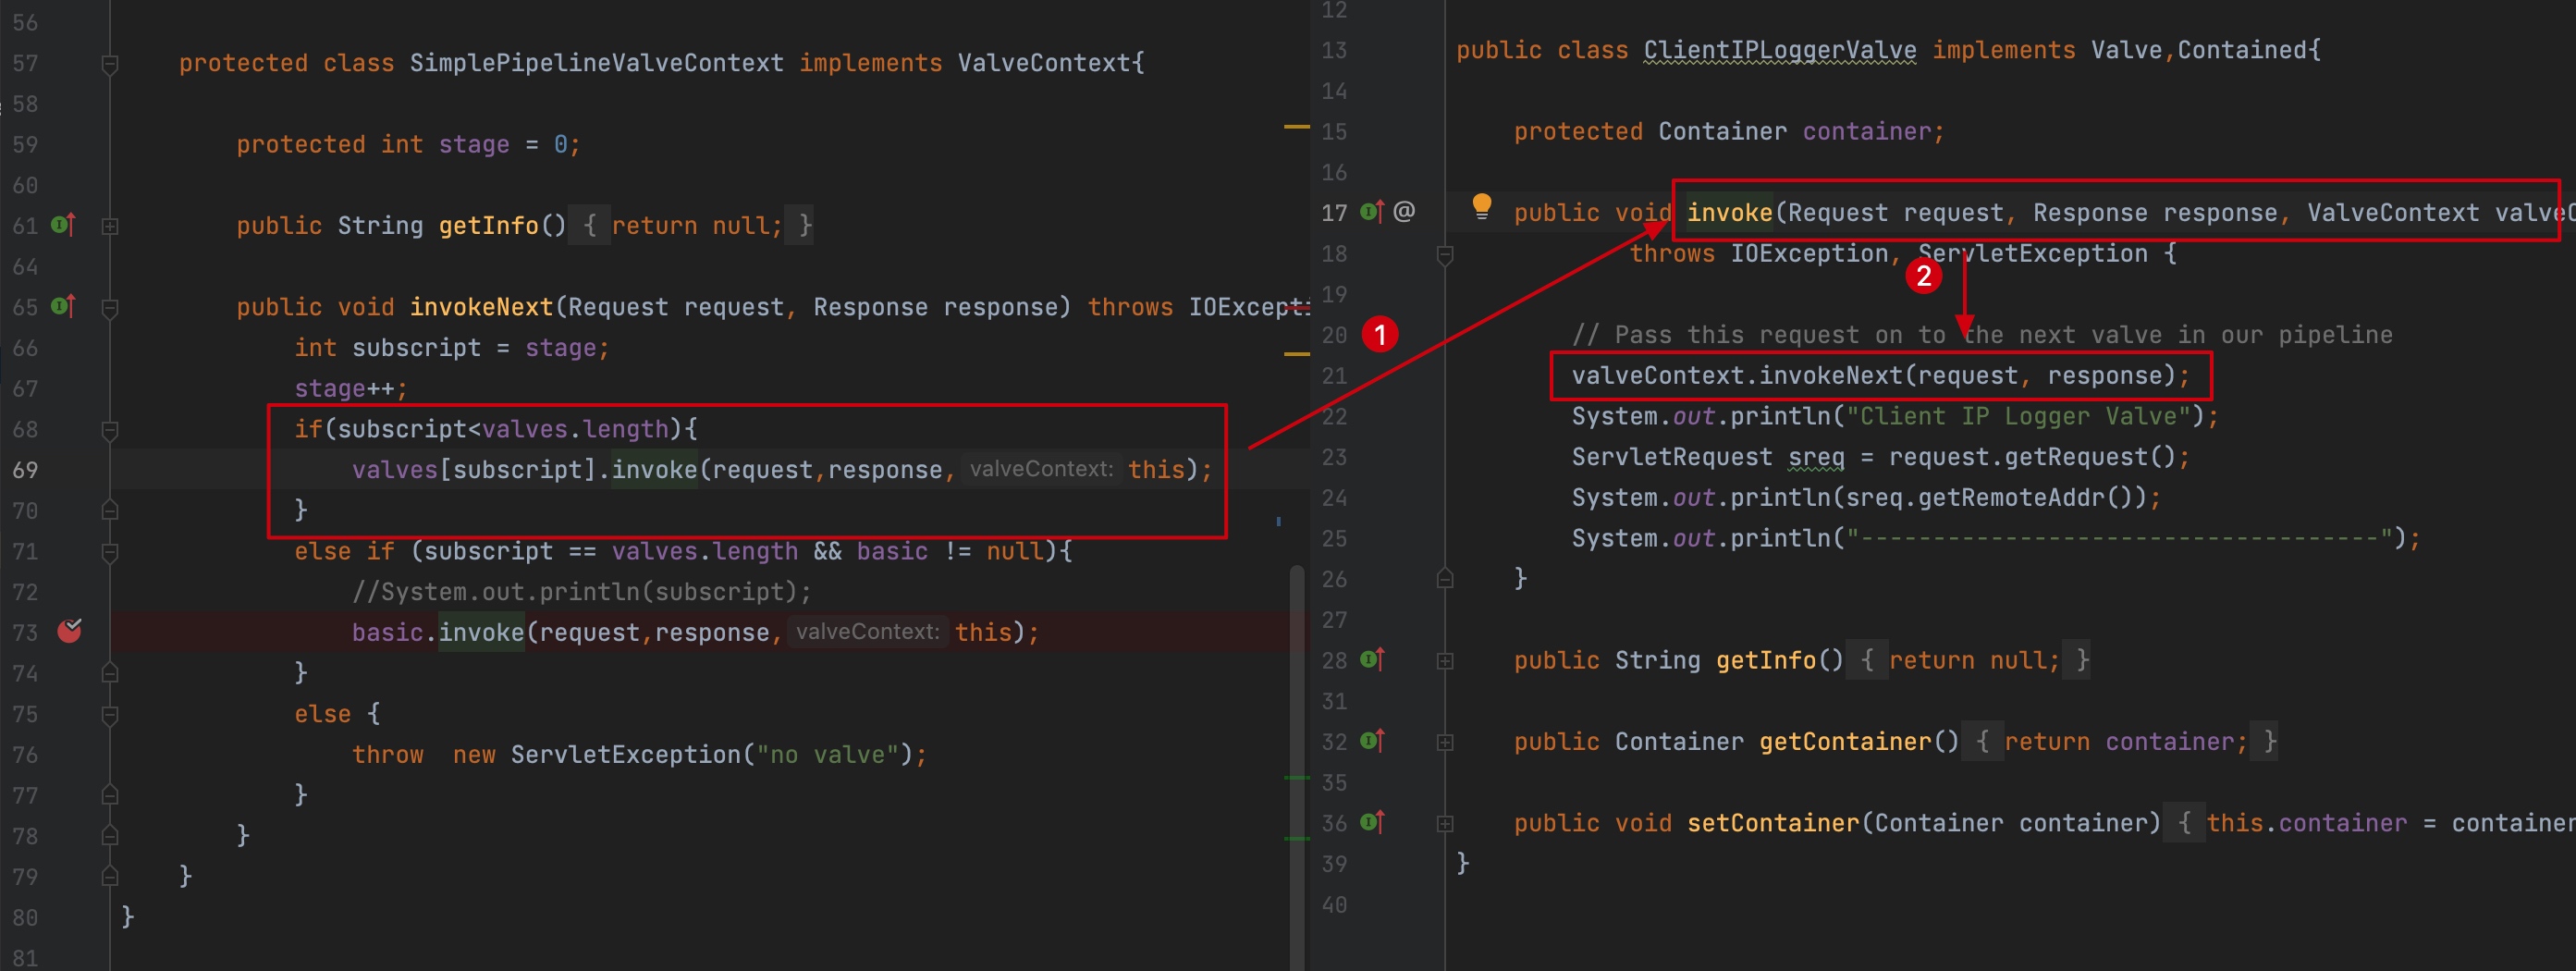The width and height of the screenshot is (2576, 971).
Task: Expand the folded setContainer method fold marker
Action: [x=1445, y=823]
